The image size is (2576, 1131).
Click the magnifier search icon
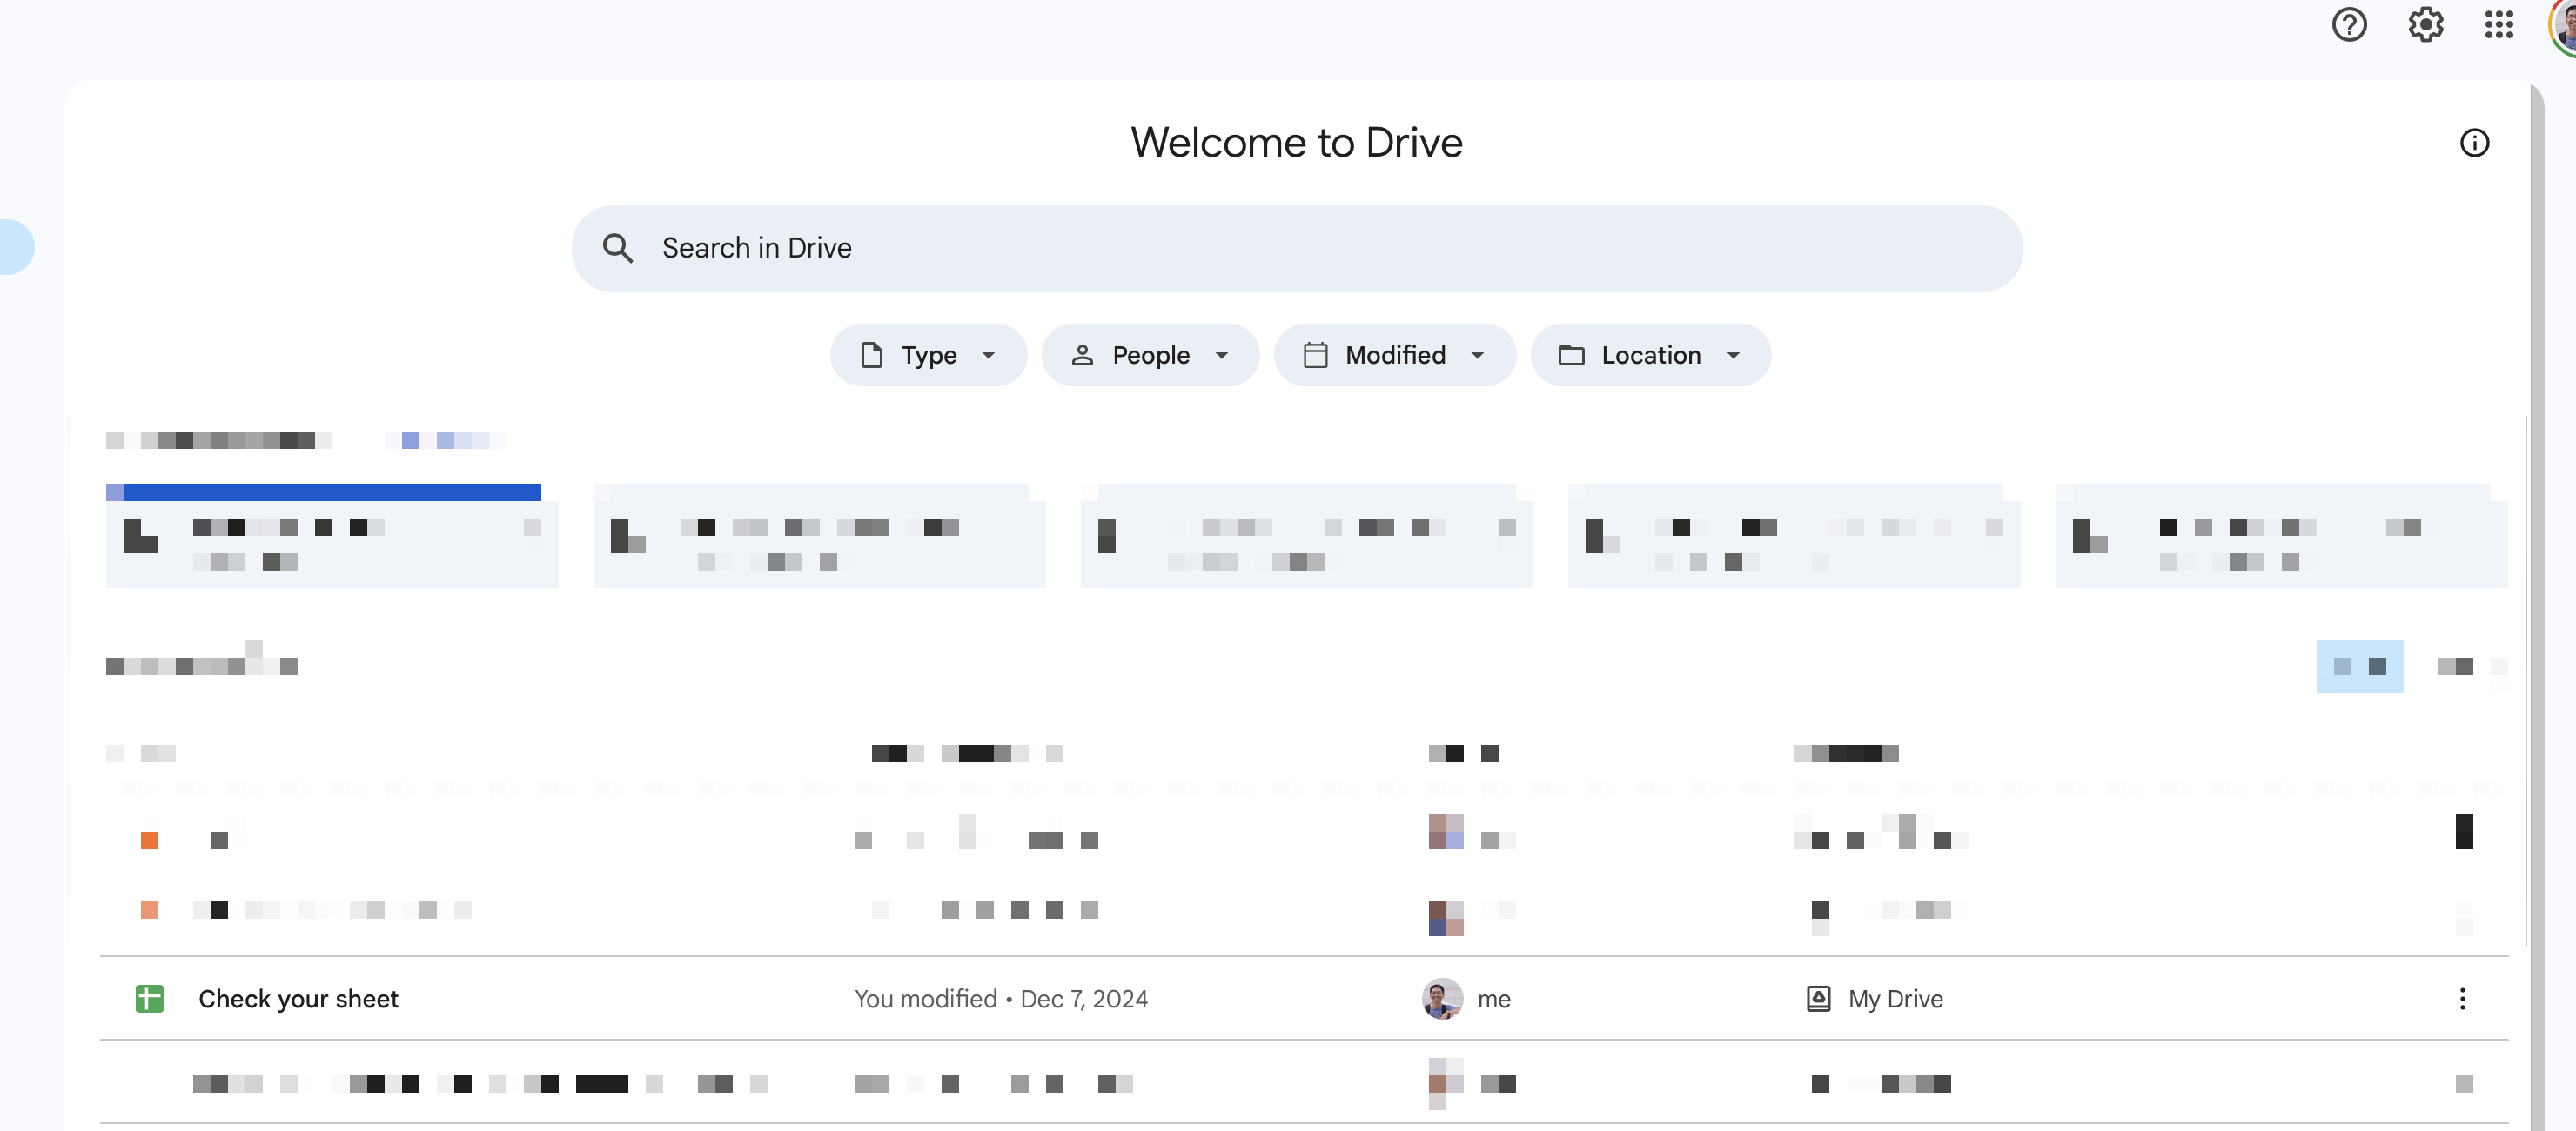618,248
